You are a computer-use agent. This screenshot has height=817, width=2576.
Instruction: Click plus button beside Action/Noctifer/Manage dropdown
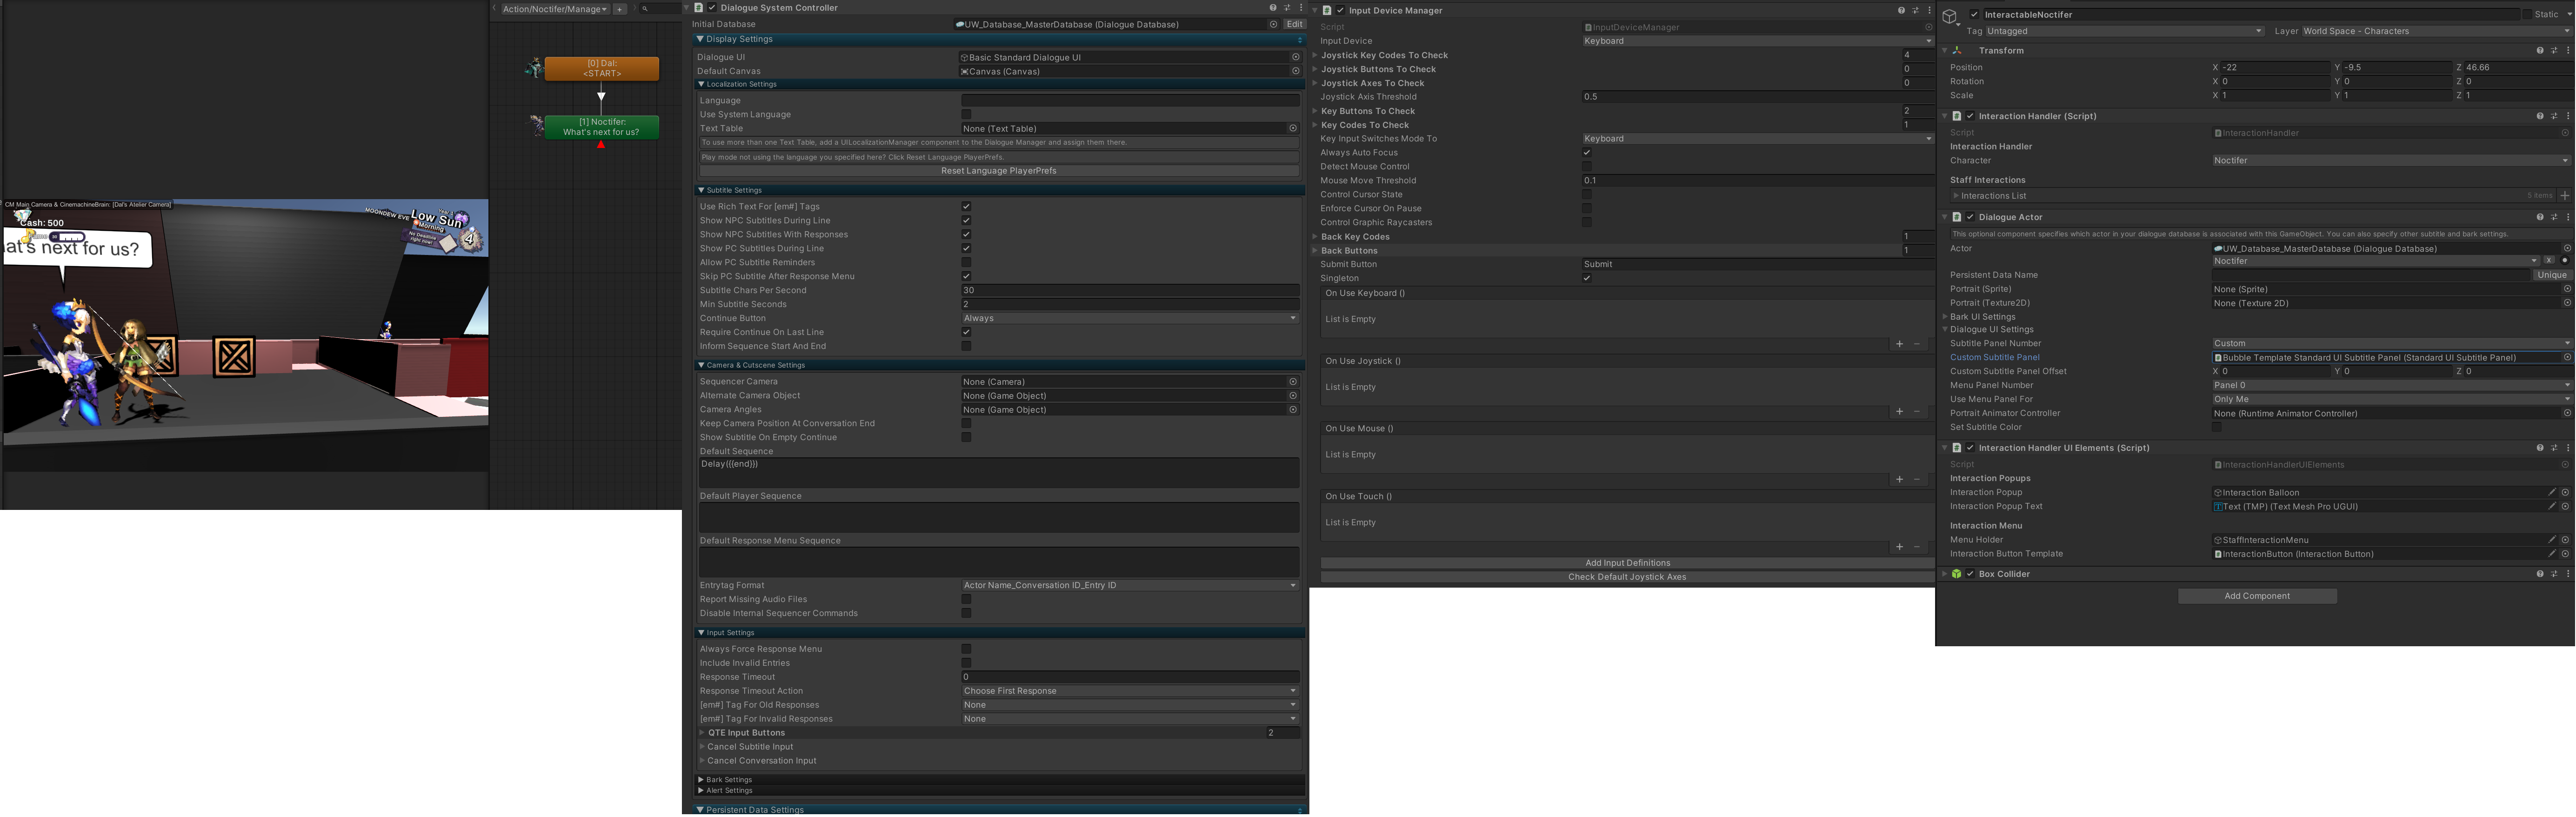pos(619,9)
